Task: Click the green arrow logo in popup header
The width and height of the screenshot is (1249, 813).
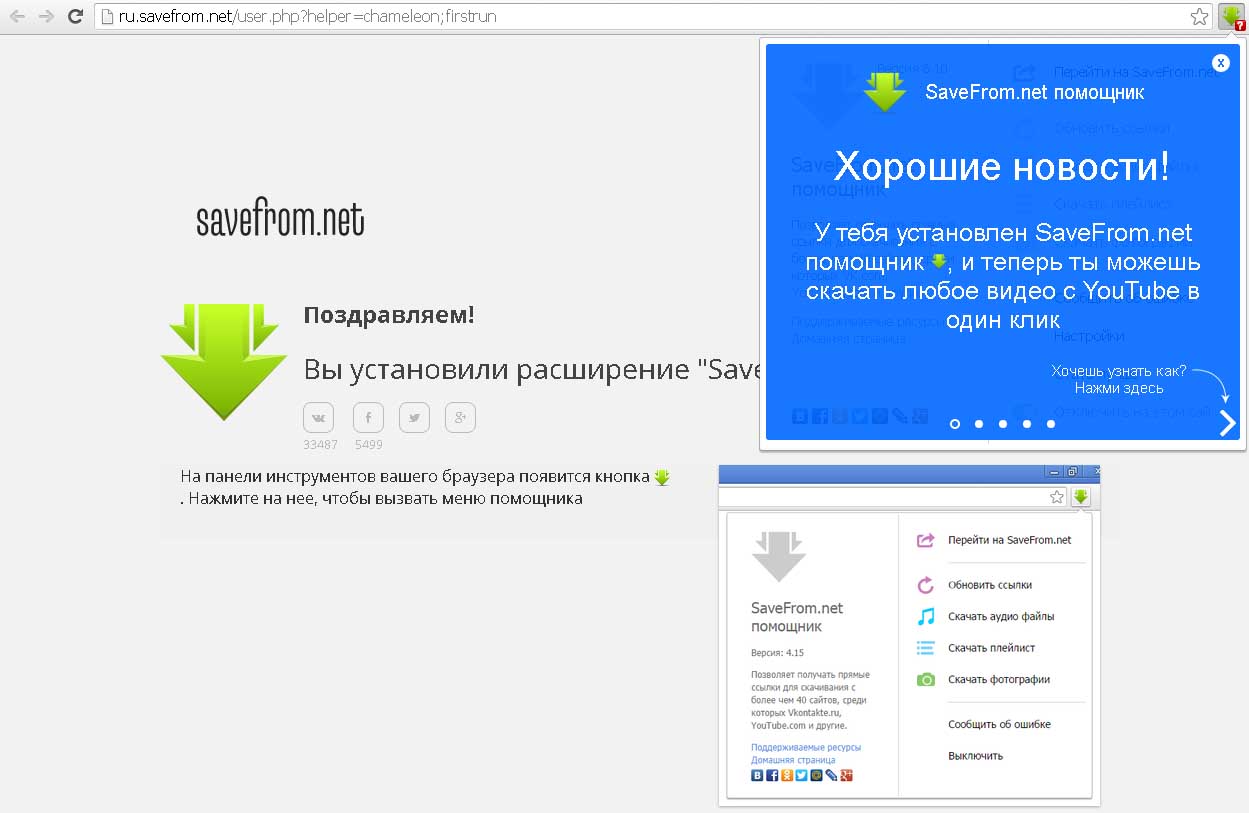Action: click(885, 91)
